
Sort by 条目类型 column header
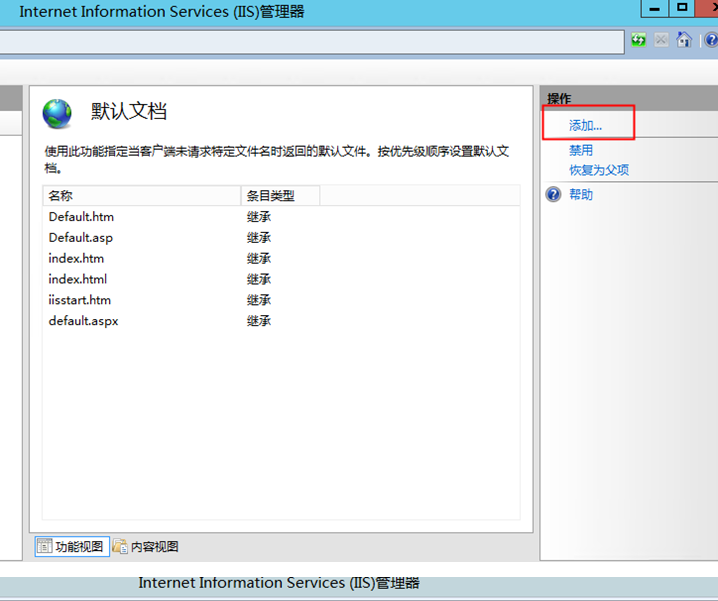[280, 196]
